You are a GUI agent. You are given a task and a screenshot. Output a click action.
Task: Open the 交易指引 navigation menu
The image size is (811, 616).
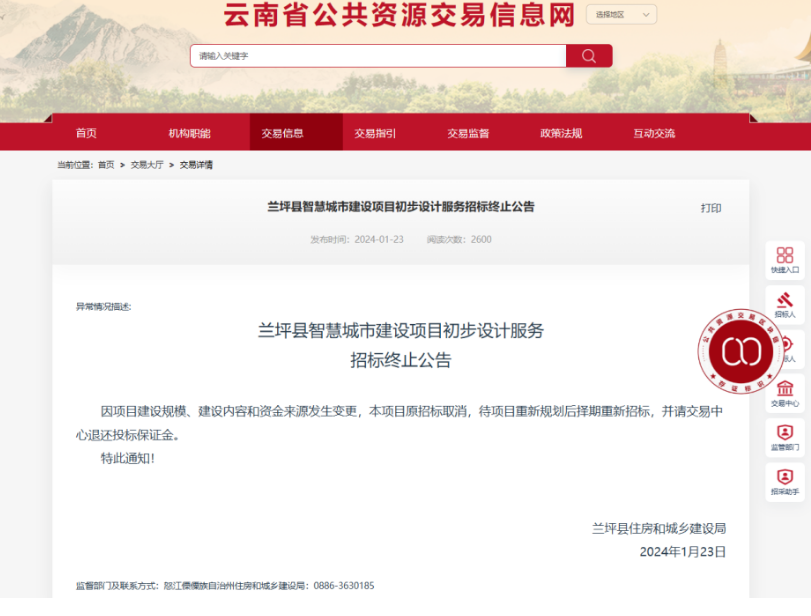click(x=375, y=133)
